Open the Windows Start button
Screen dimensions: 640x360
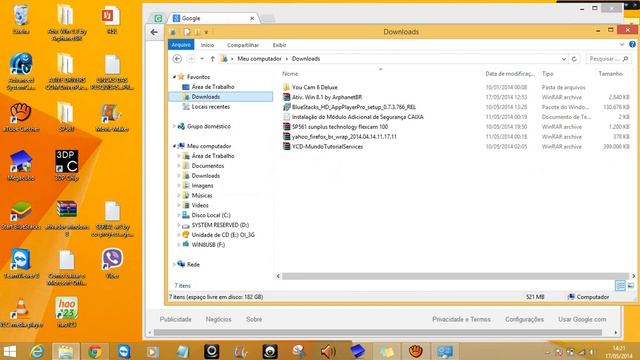pyautogui.click(x=9, y=352)
